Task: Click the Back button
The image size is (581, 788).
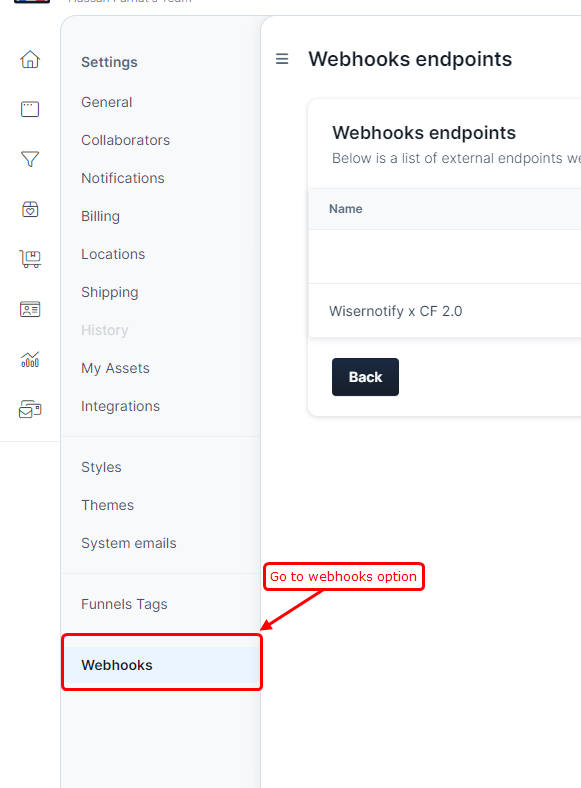Action: click(x=365, y=377)
